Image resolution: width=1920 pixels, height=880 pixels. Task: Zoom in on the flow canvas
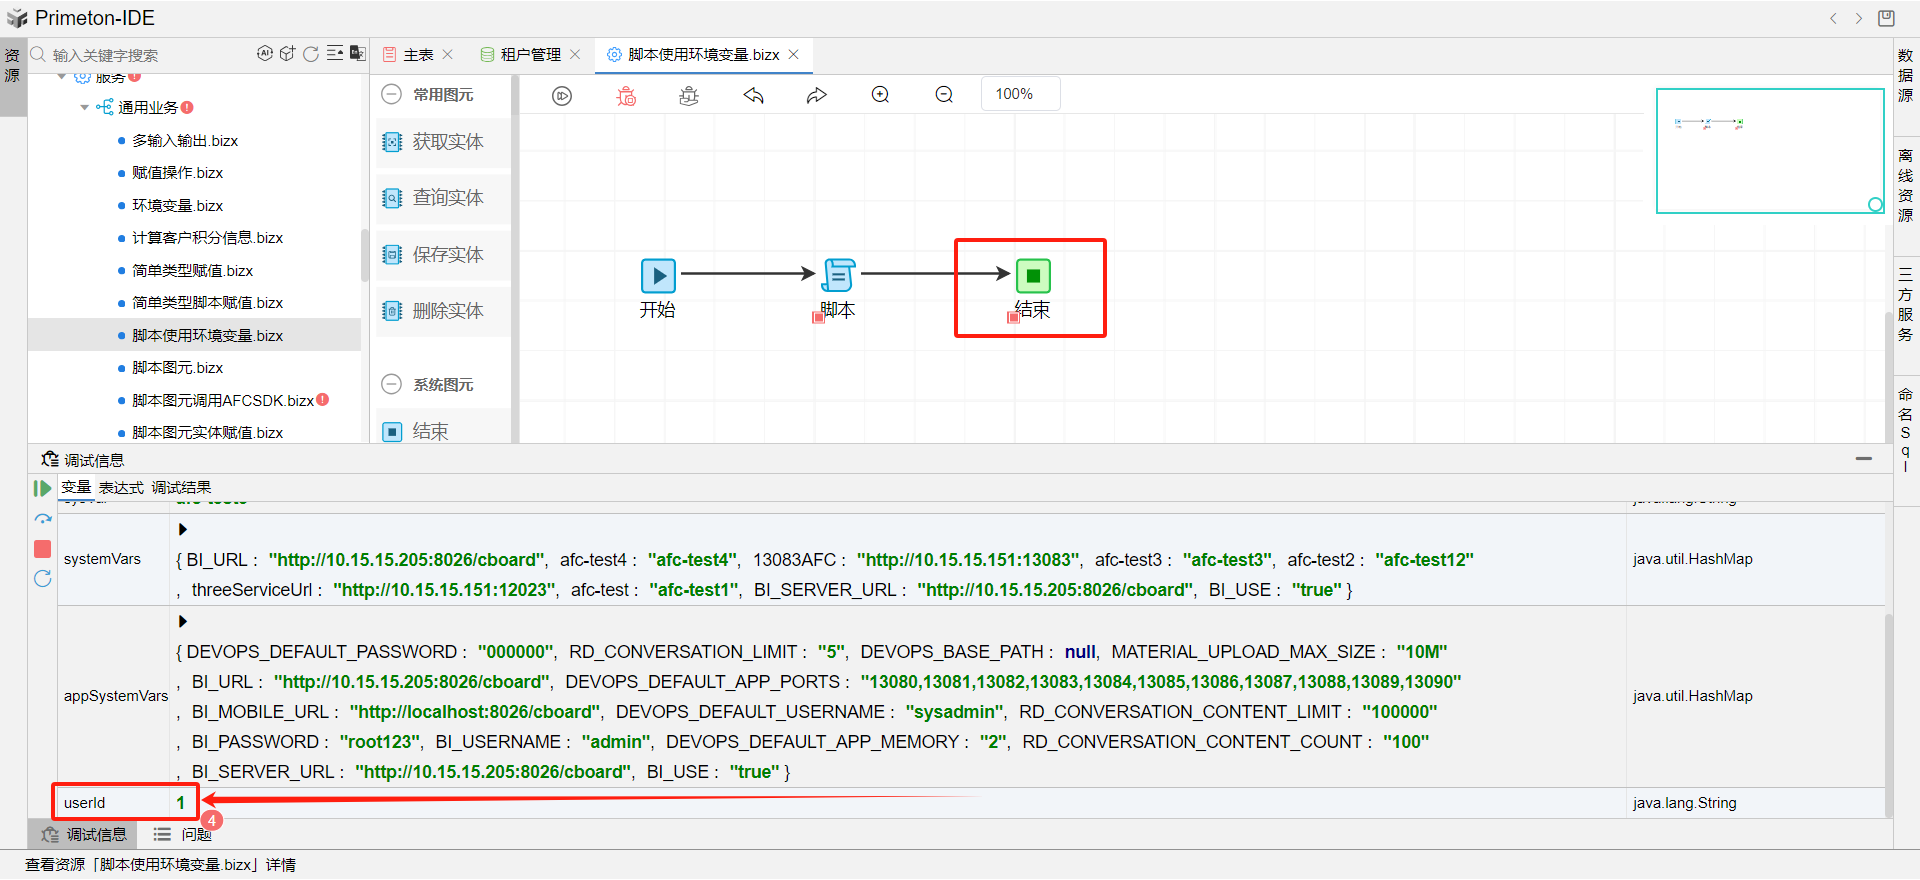pyautogui.click(x=880, y=95)
